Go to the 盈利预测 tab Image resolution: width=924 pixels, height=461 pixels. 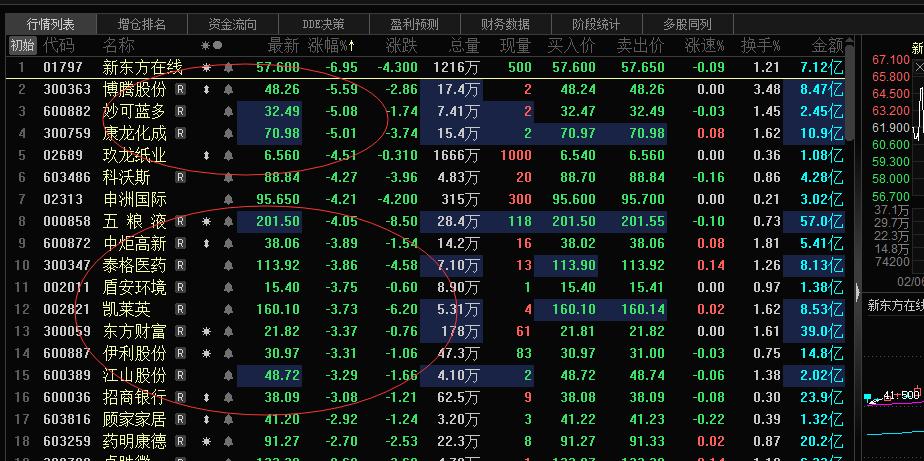[414, 24]
